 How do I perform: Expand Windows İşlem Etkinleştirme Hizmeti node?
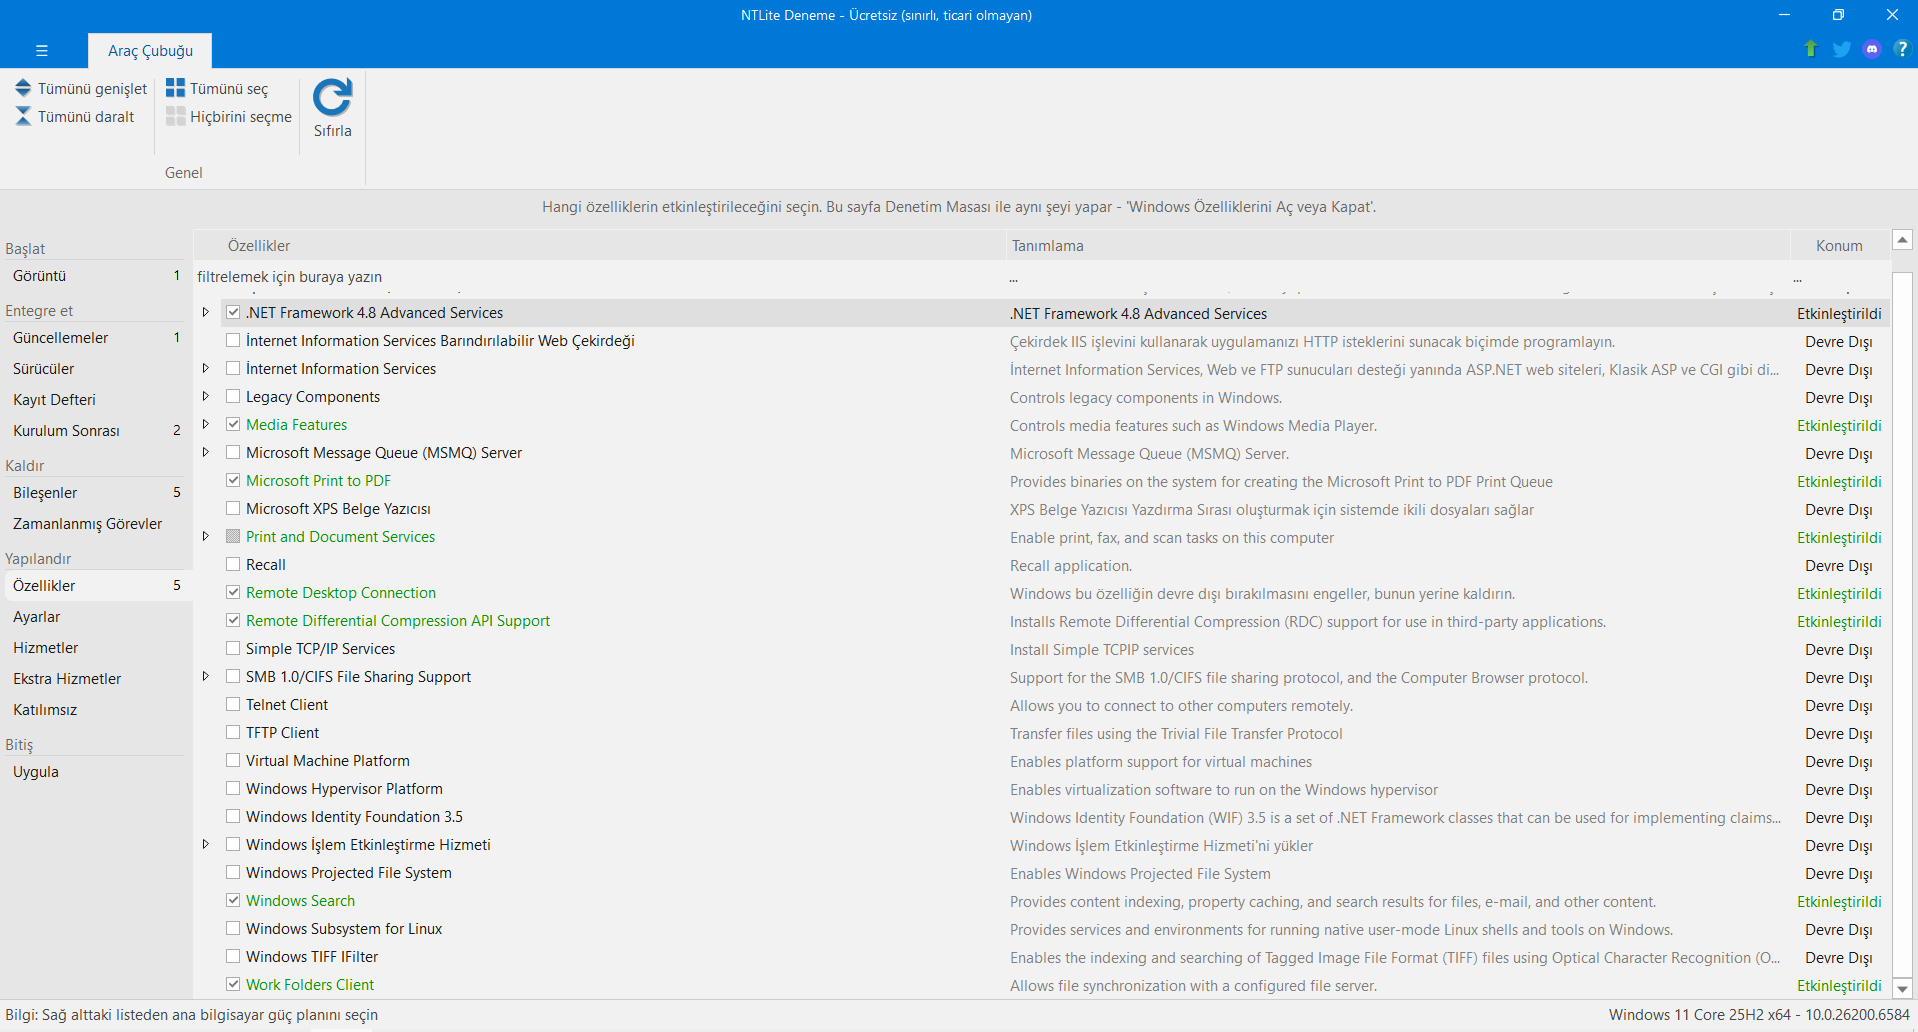click(x=206, y=845)
